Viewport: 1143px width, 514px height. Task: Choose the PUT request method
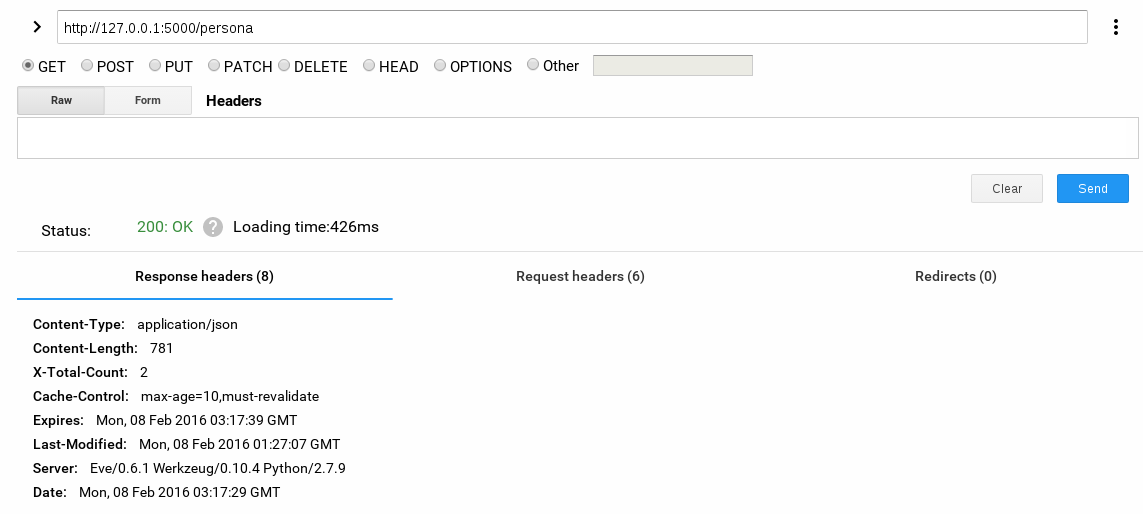click(155, 66)
